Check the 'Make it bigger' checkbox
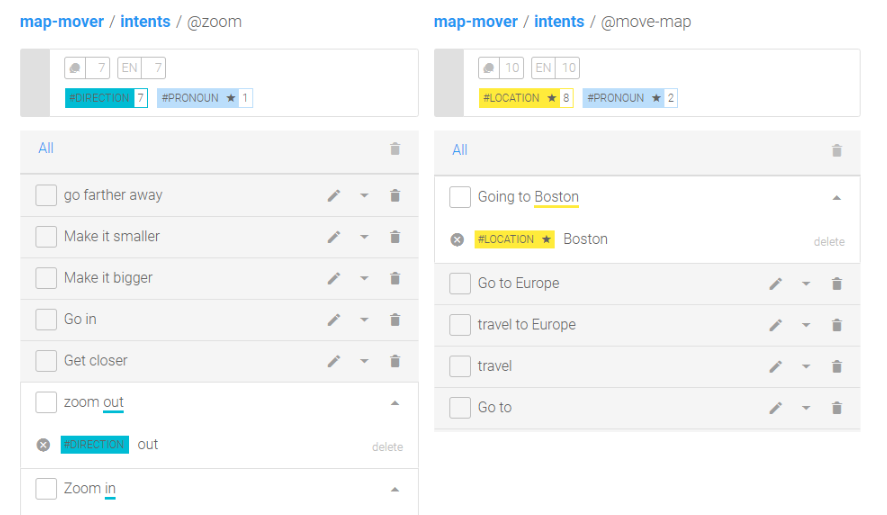 (x=46, y=278)
